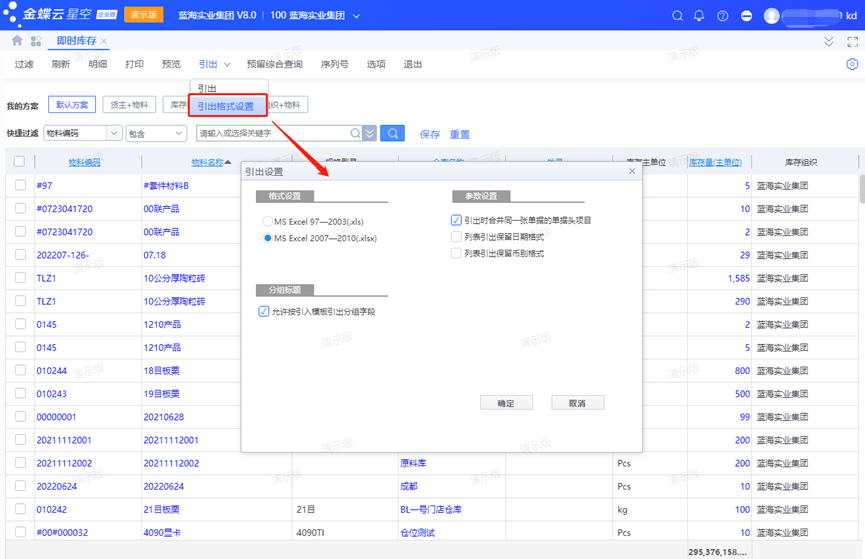
Task: Click 退出 in toolbar
Action: coord(413,64)
